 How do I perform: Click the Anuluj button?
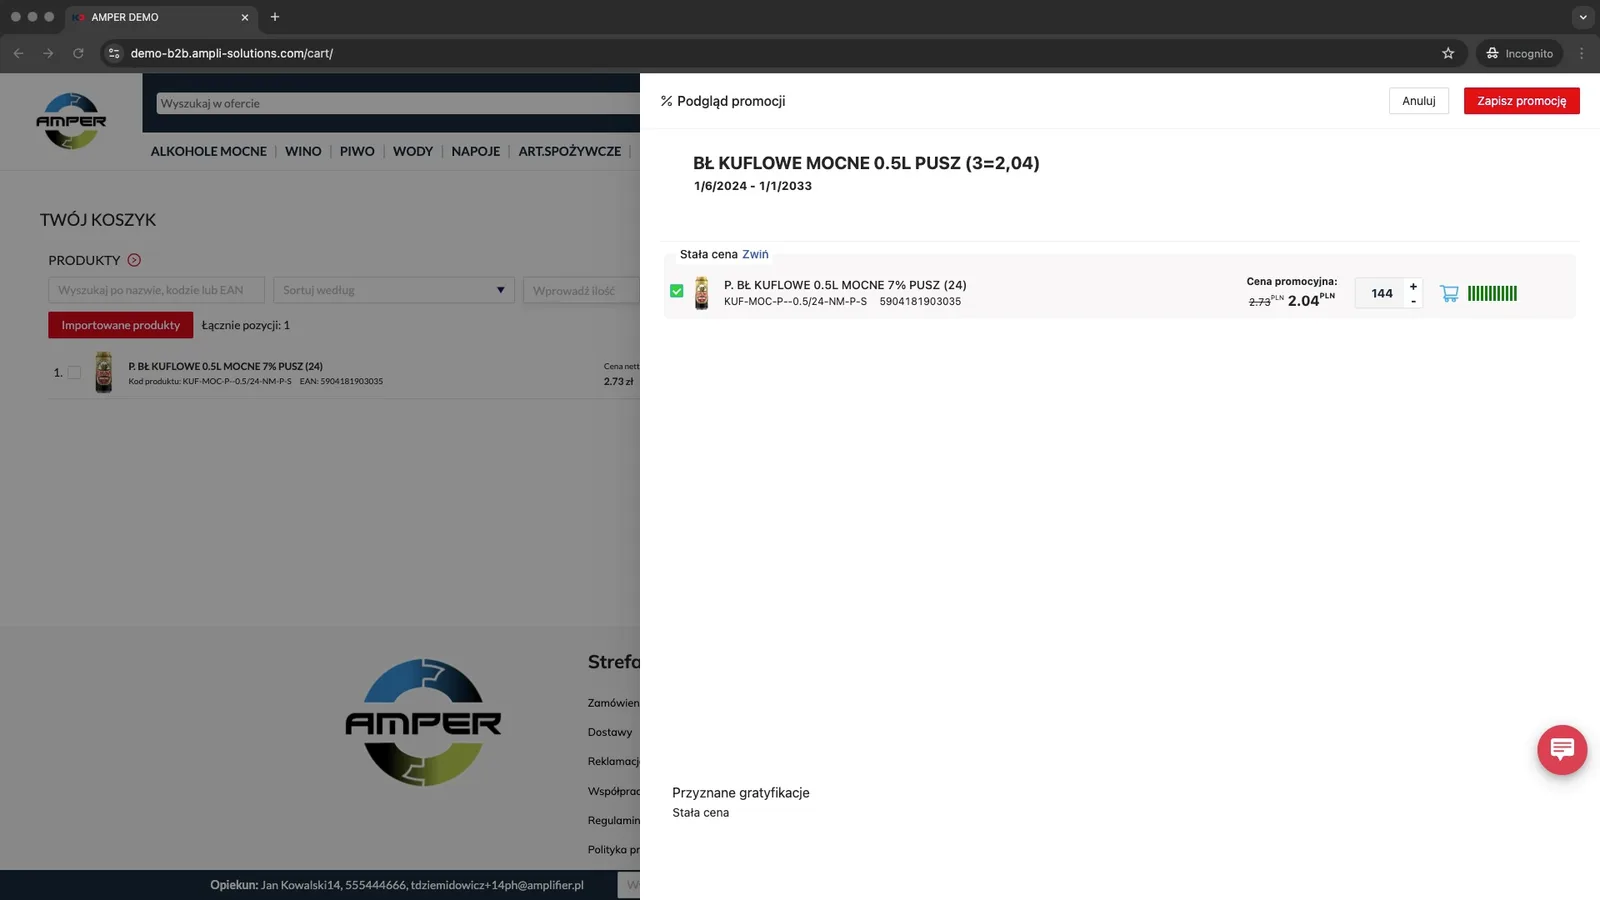[x=1418, y=101]
